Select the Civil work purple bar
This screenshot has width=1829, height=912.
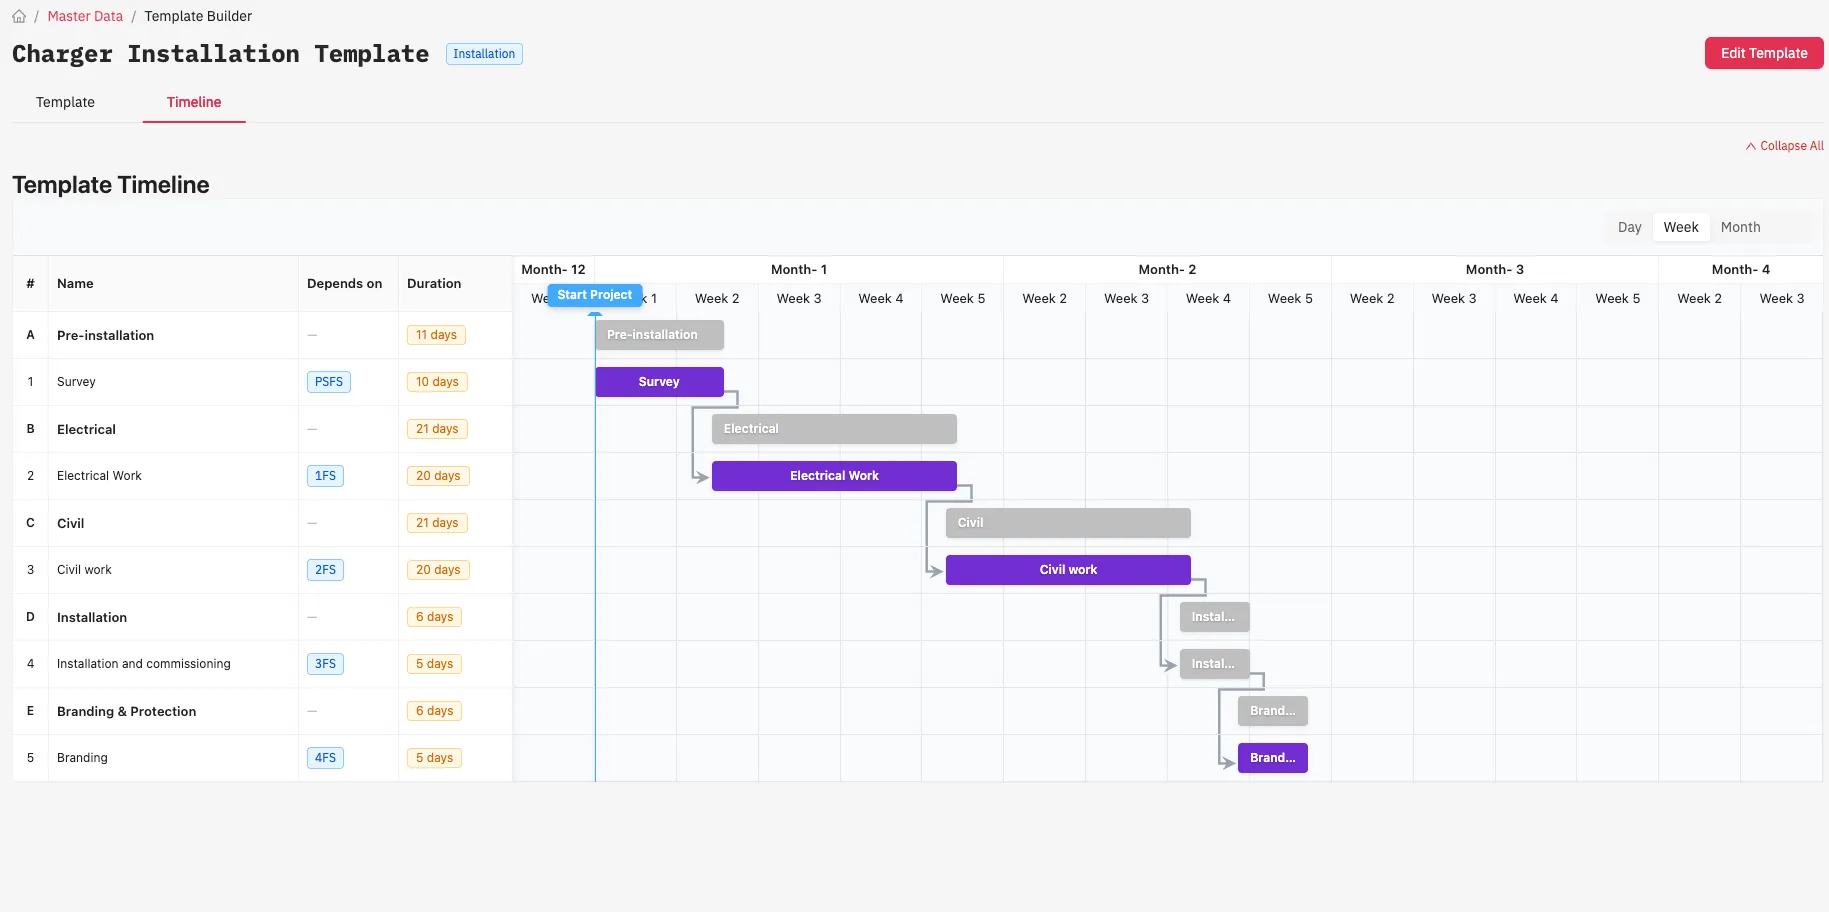[1068, 570]
